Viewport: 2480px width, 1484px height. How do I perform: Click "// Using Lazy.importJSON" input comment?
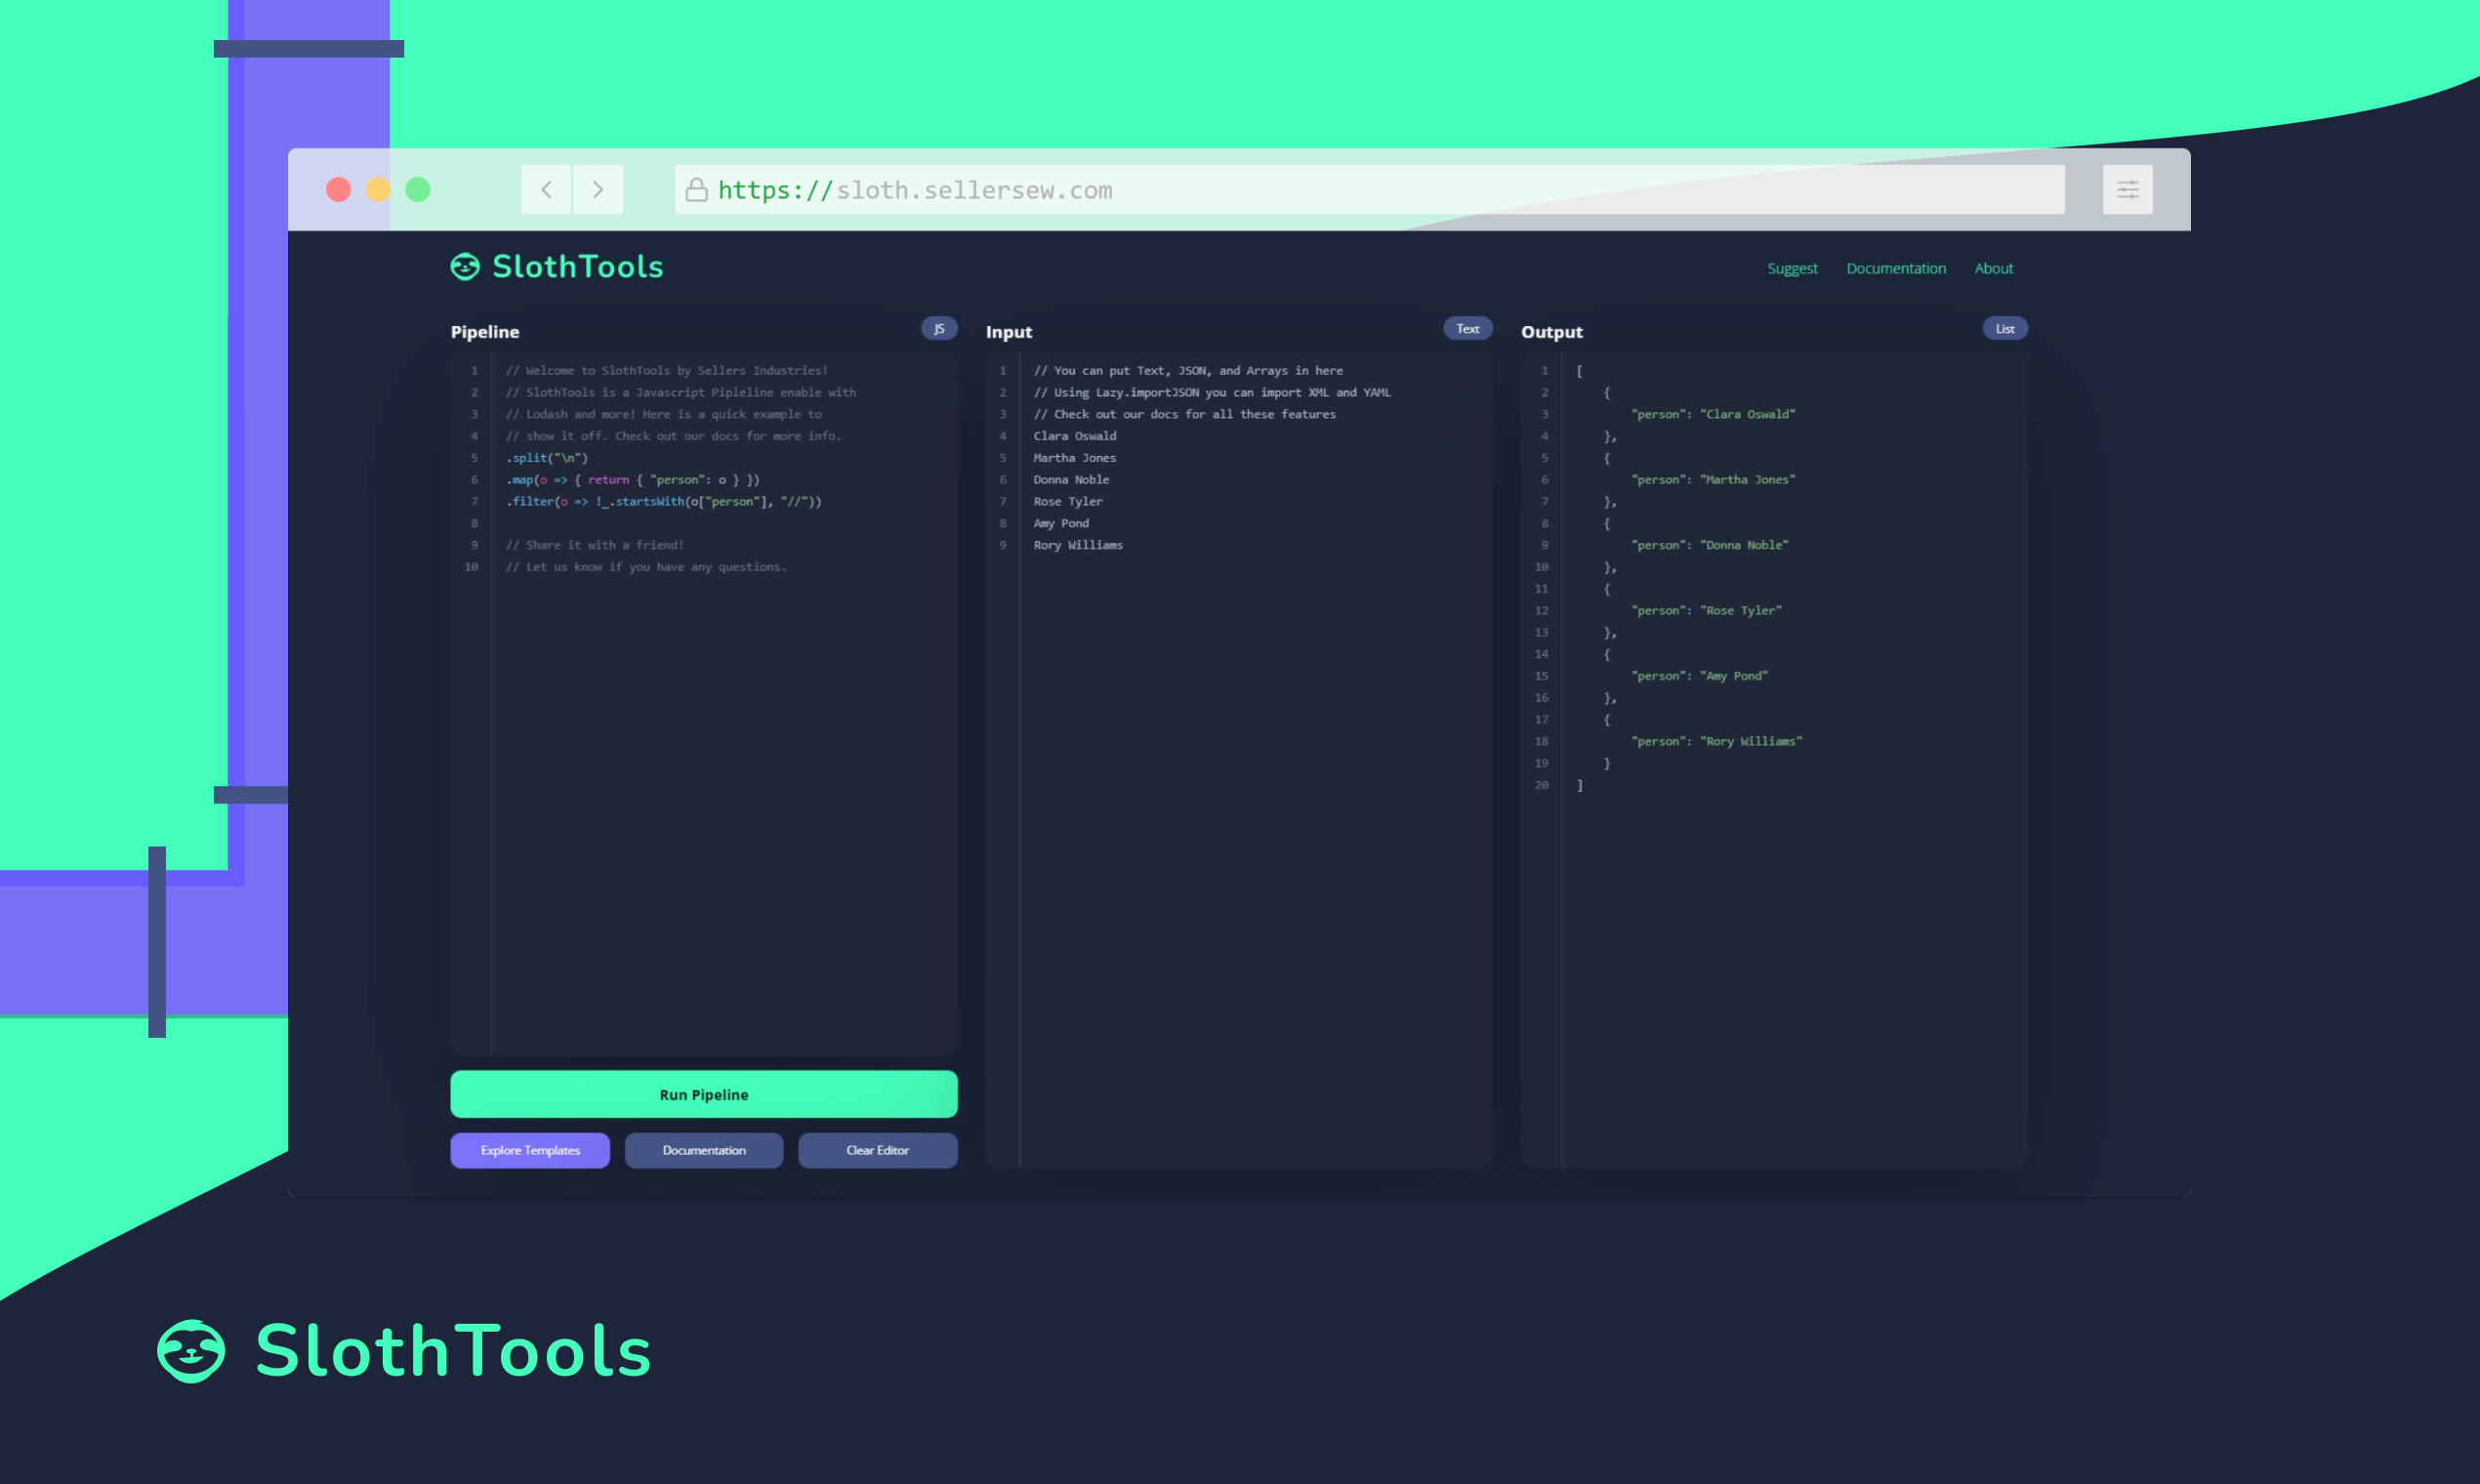point(1212,393)
